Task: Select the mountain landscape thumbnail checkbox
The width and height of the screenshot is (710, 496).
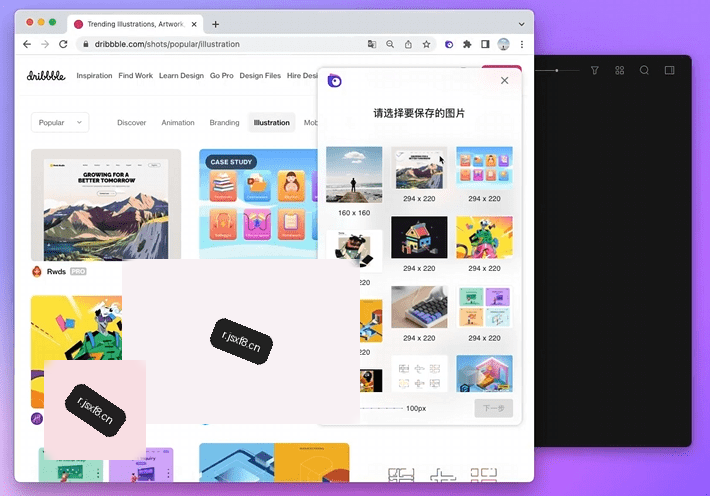Action: click(399, 155)
